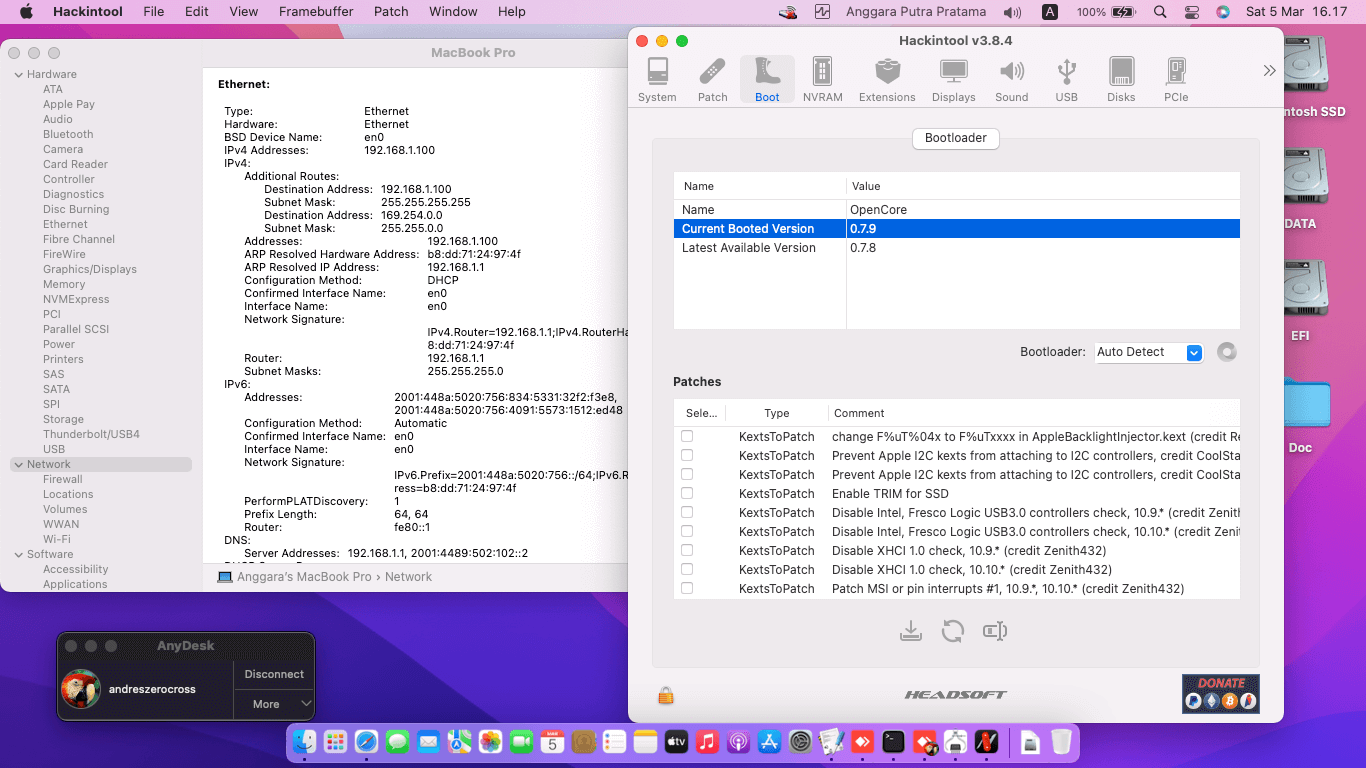Open the Window menu
The image size is (1366, 768).
(453, 12)
